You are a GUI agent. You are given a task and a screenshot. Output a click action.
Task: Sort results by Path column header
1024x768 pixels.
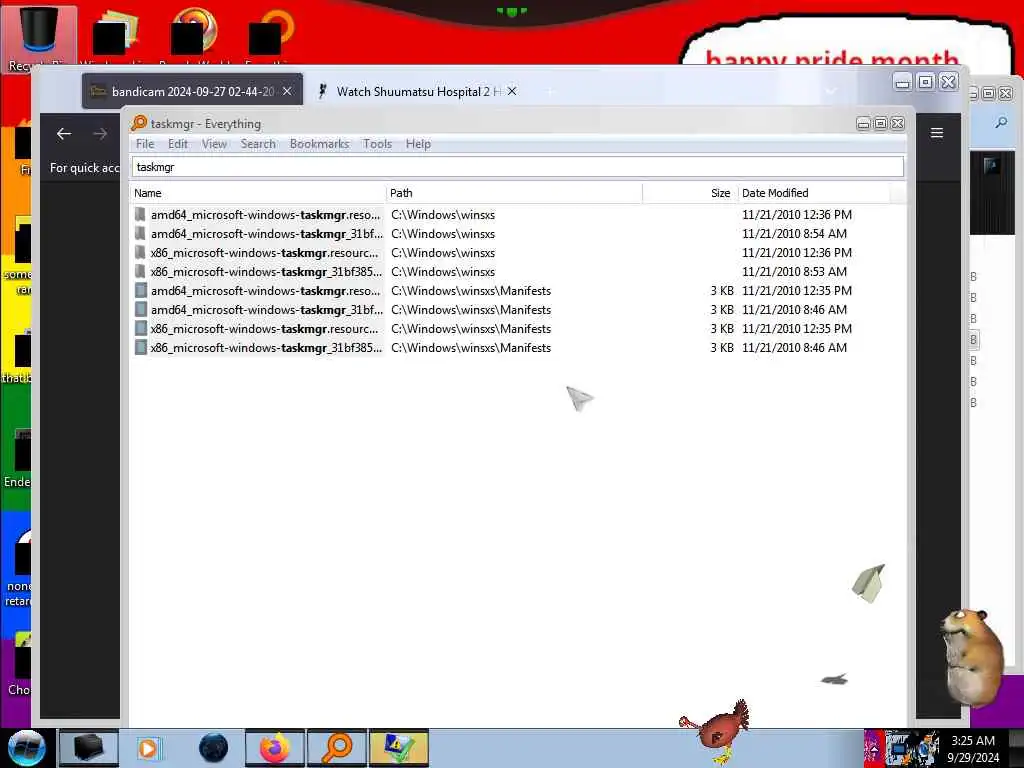coord(514,193)
